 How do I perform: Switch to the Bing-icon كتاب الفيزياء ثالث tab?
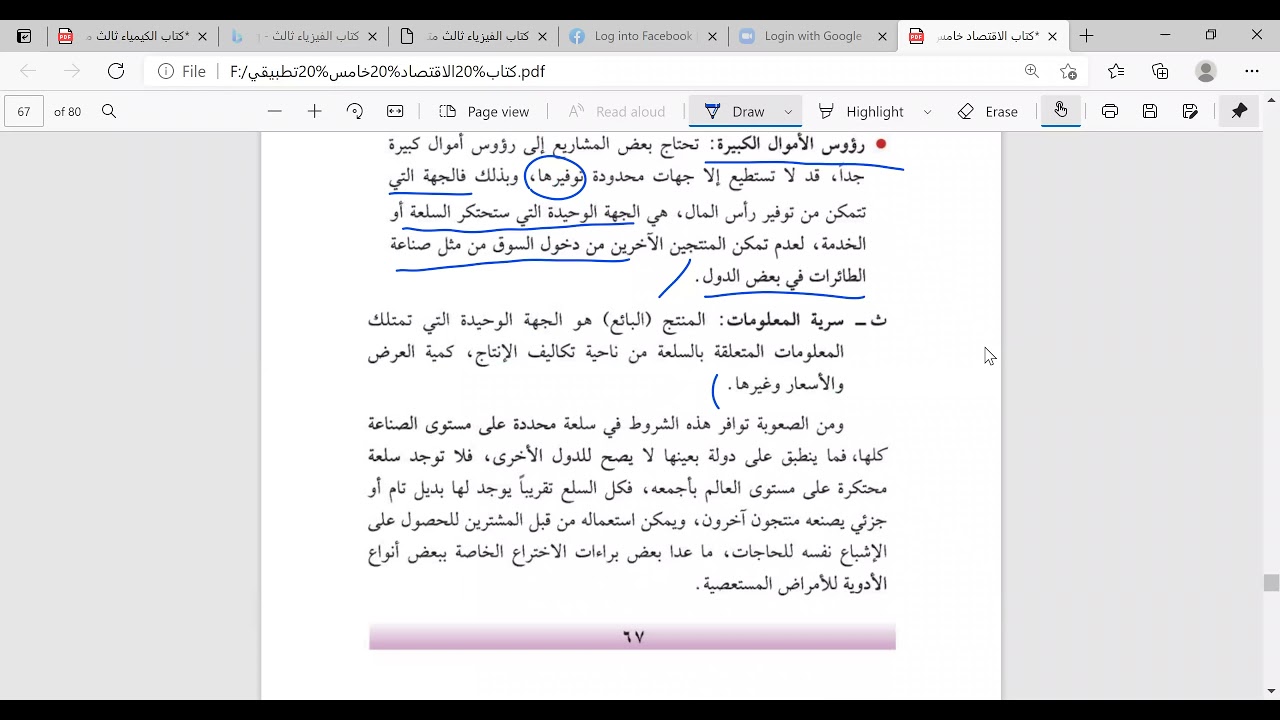coord(303,36)
